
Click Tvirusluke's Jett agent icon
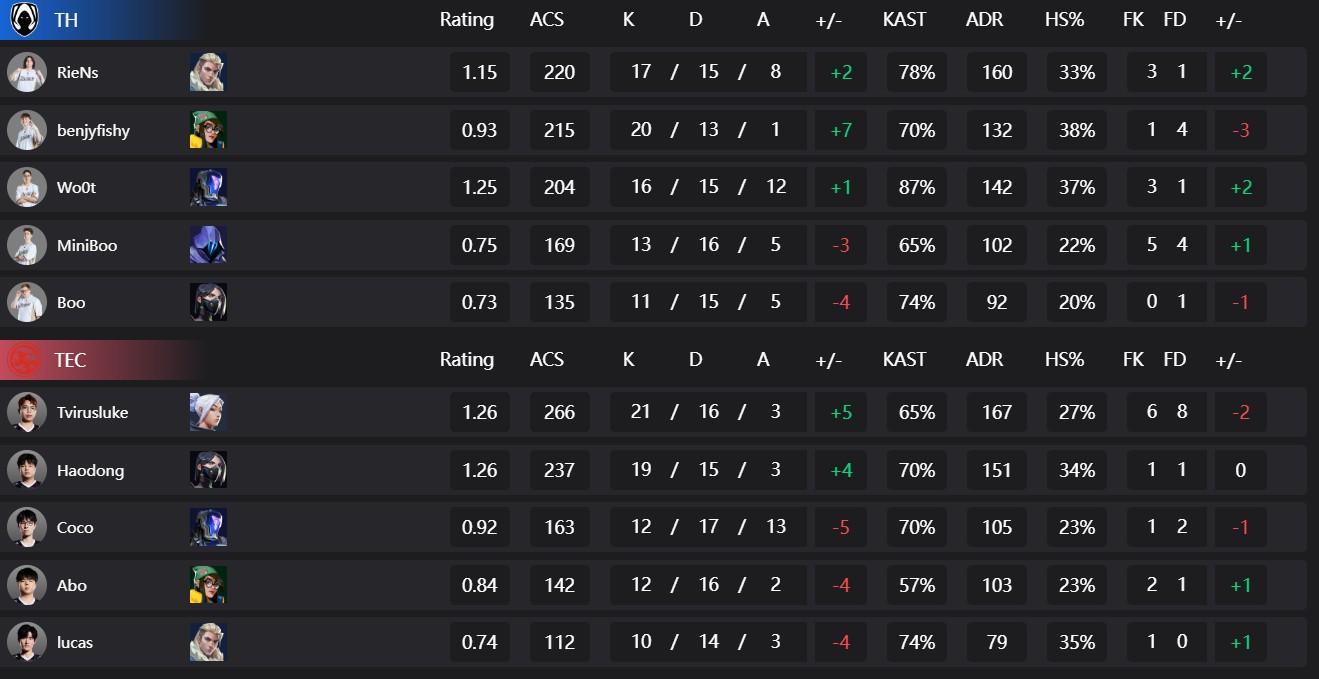[x=208, y=412]
